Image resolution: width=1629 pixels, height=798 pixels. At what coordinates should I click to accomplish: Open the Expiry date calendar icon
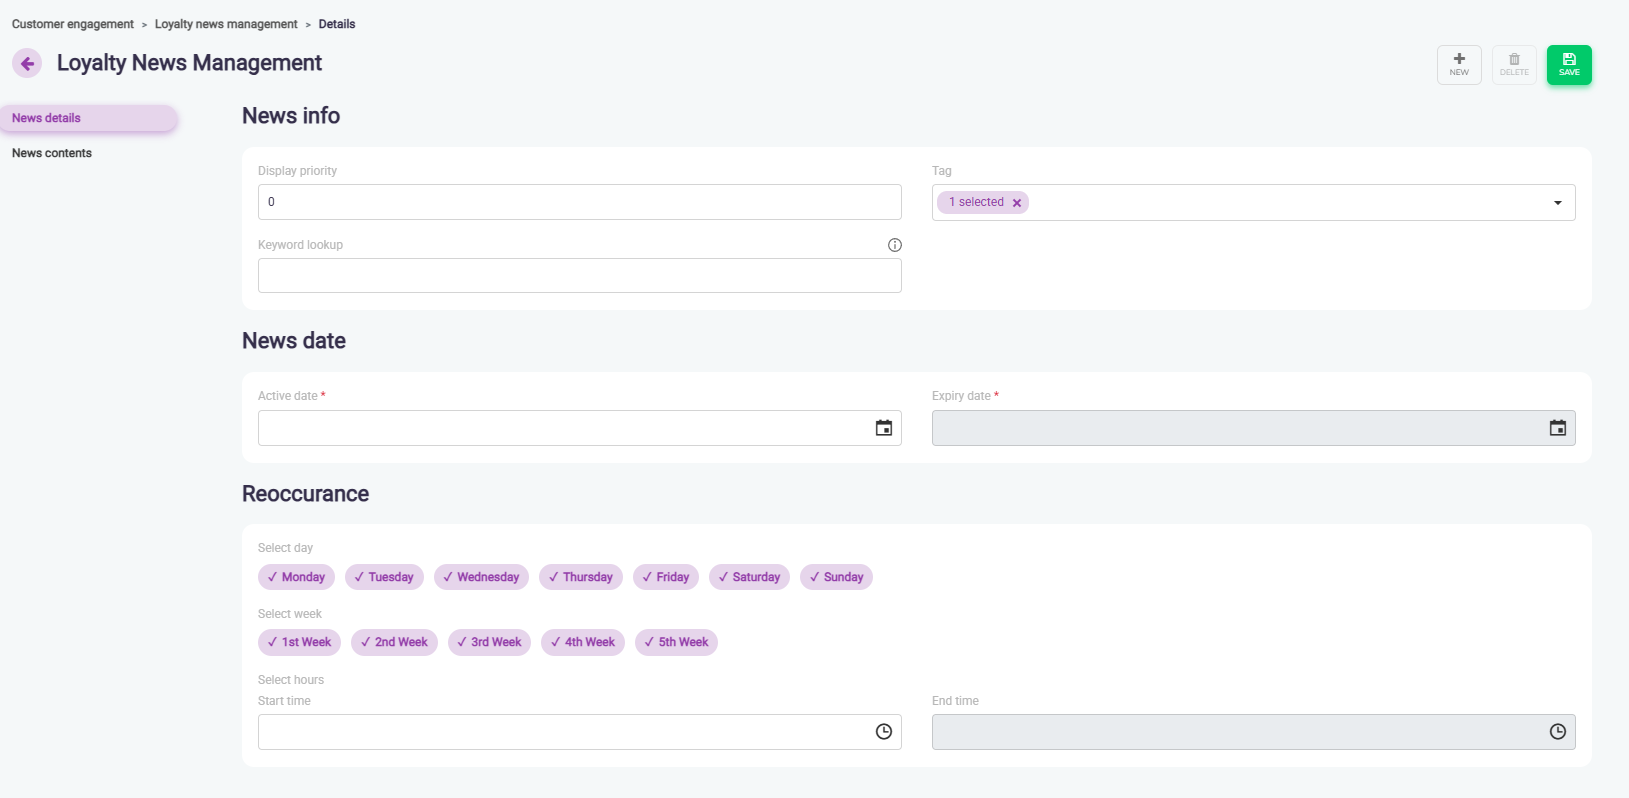[x=1557, y=428]
